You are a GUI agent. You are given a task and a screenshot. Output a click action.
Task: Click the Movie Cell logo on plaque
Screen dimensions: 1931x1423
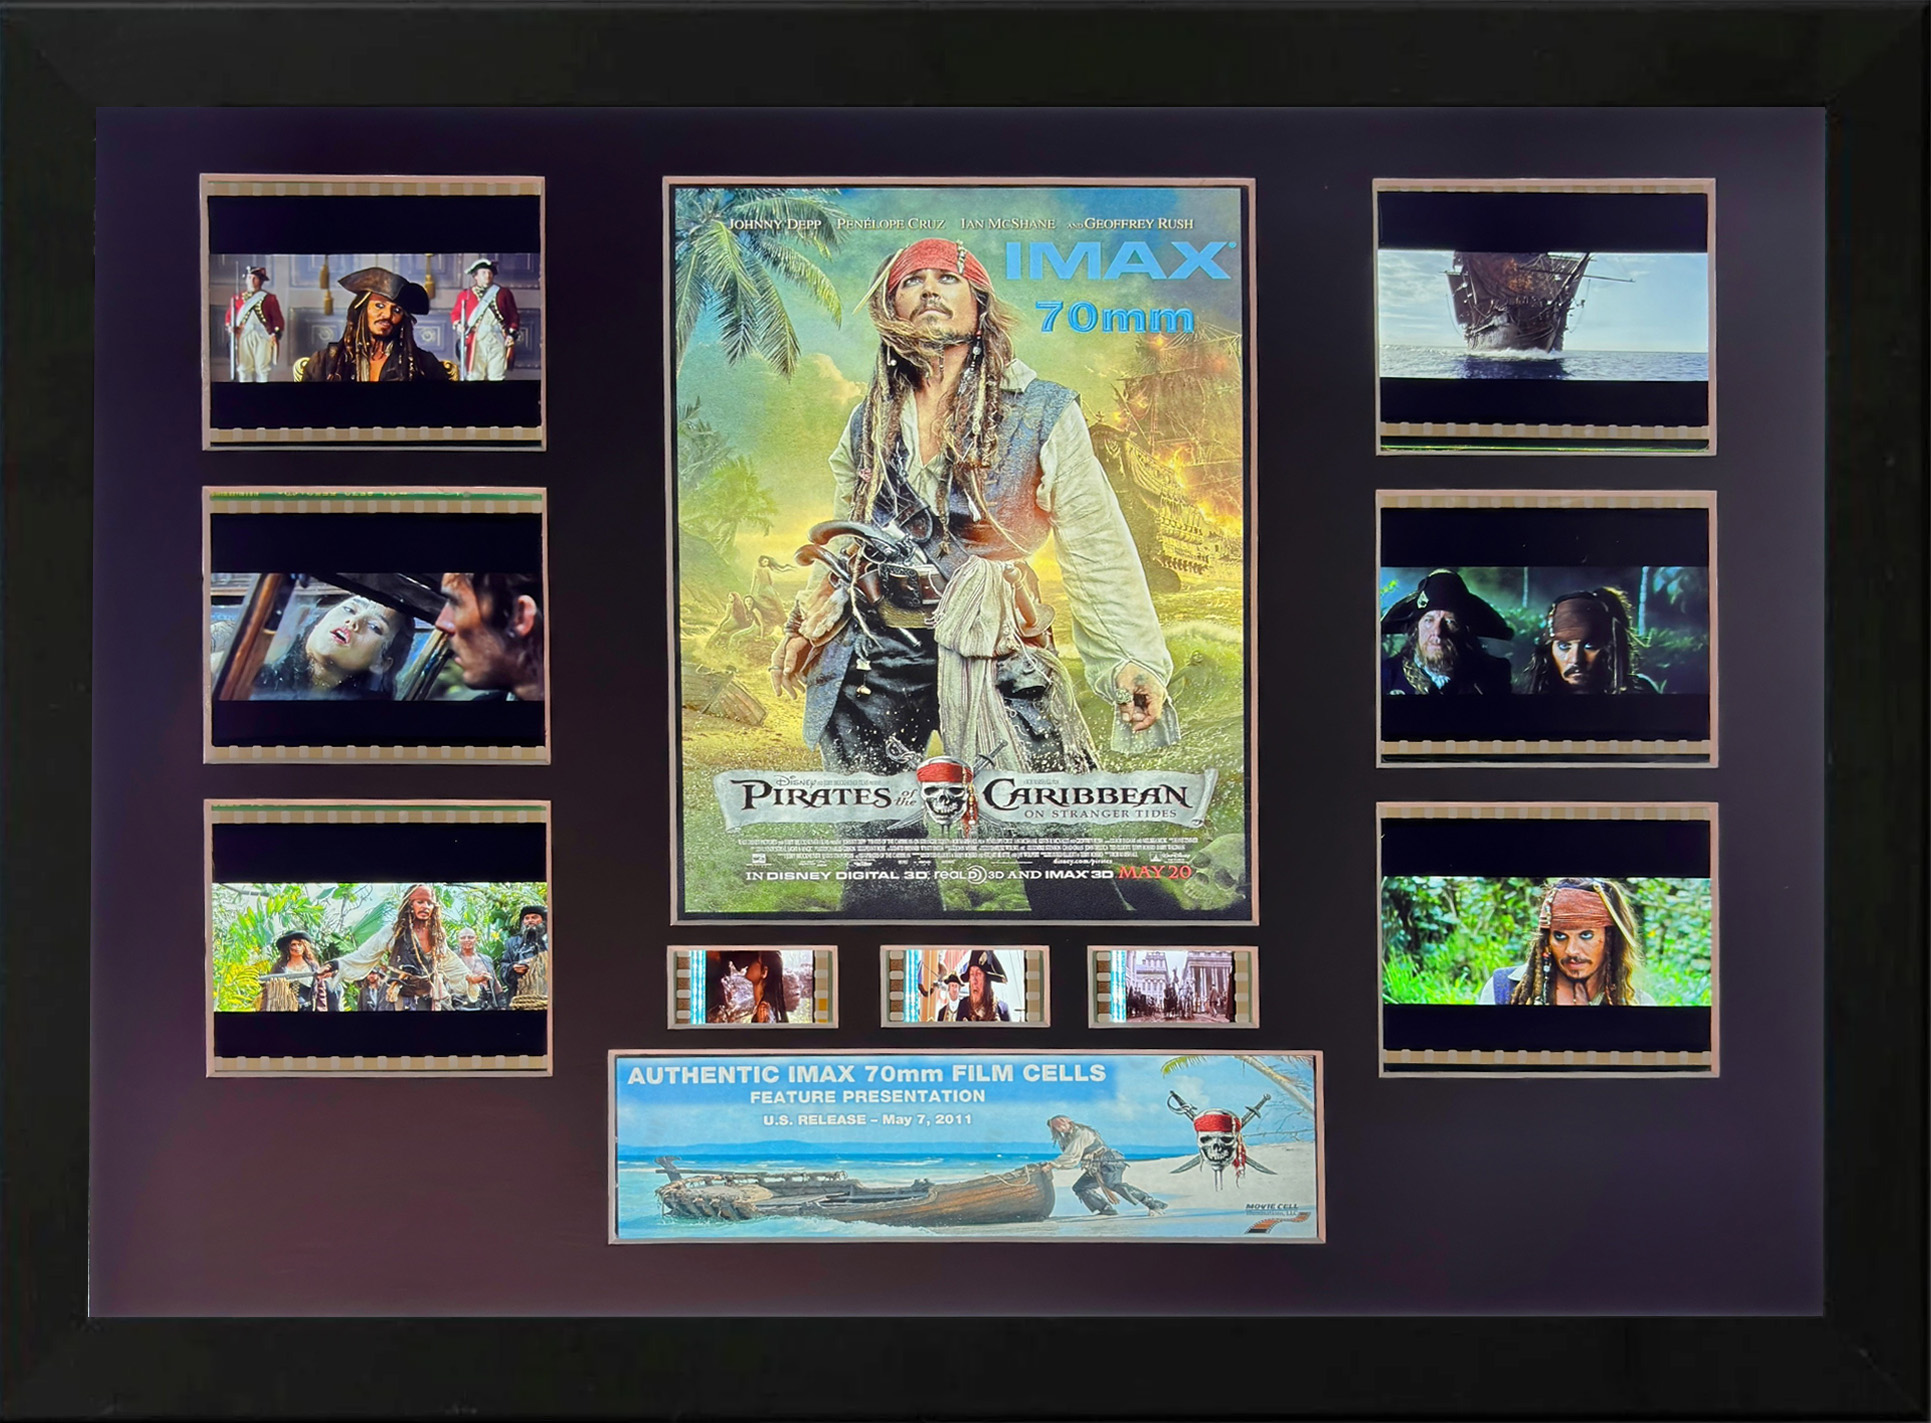click(x=1276, y=1214)
